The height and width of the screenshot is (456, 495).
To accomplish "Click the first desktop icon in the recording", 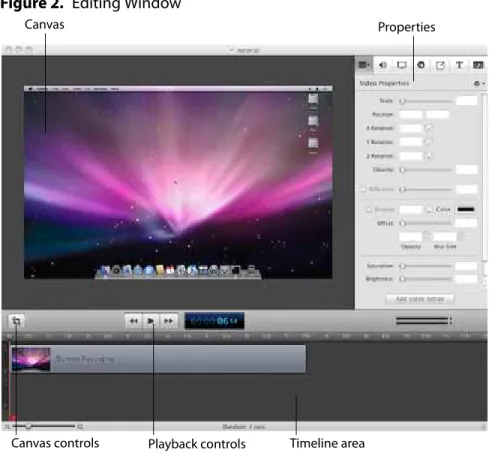I will pos(313,99).
